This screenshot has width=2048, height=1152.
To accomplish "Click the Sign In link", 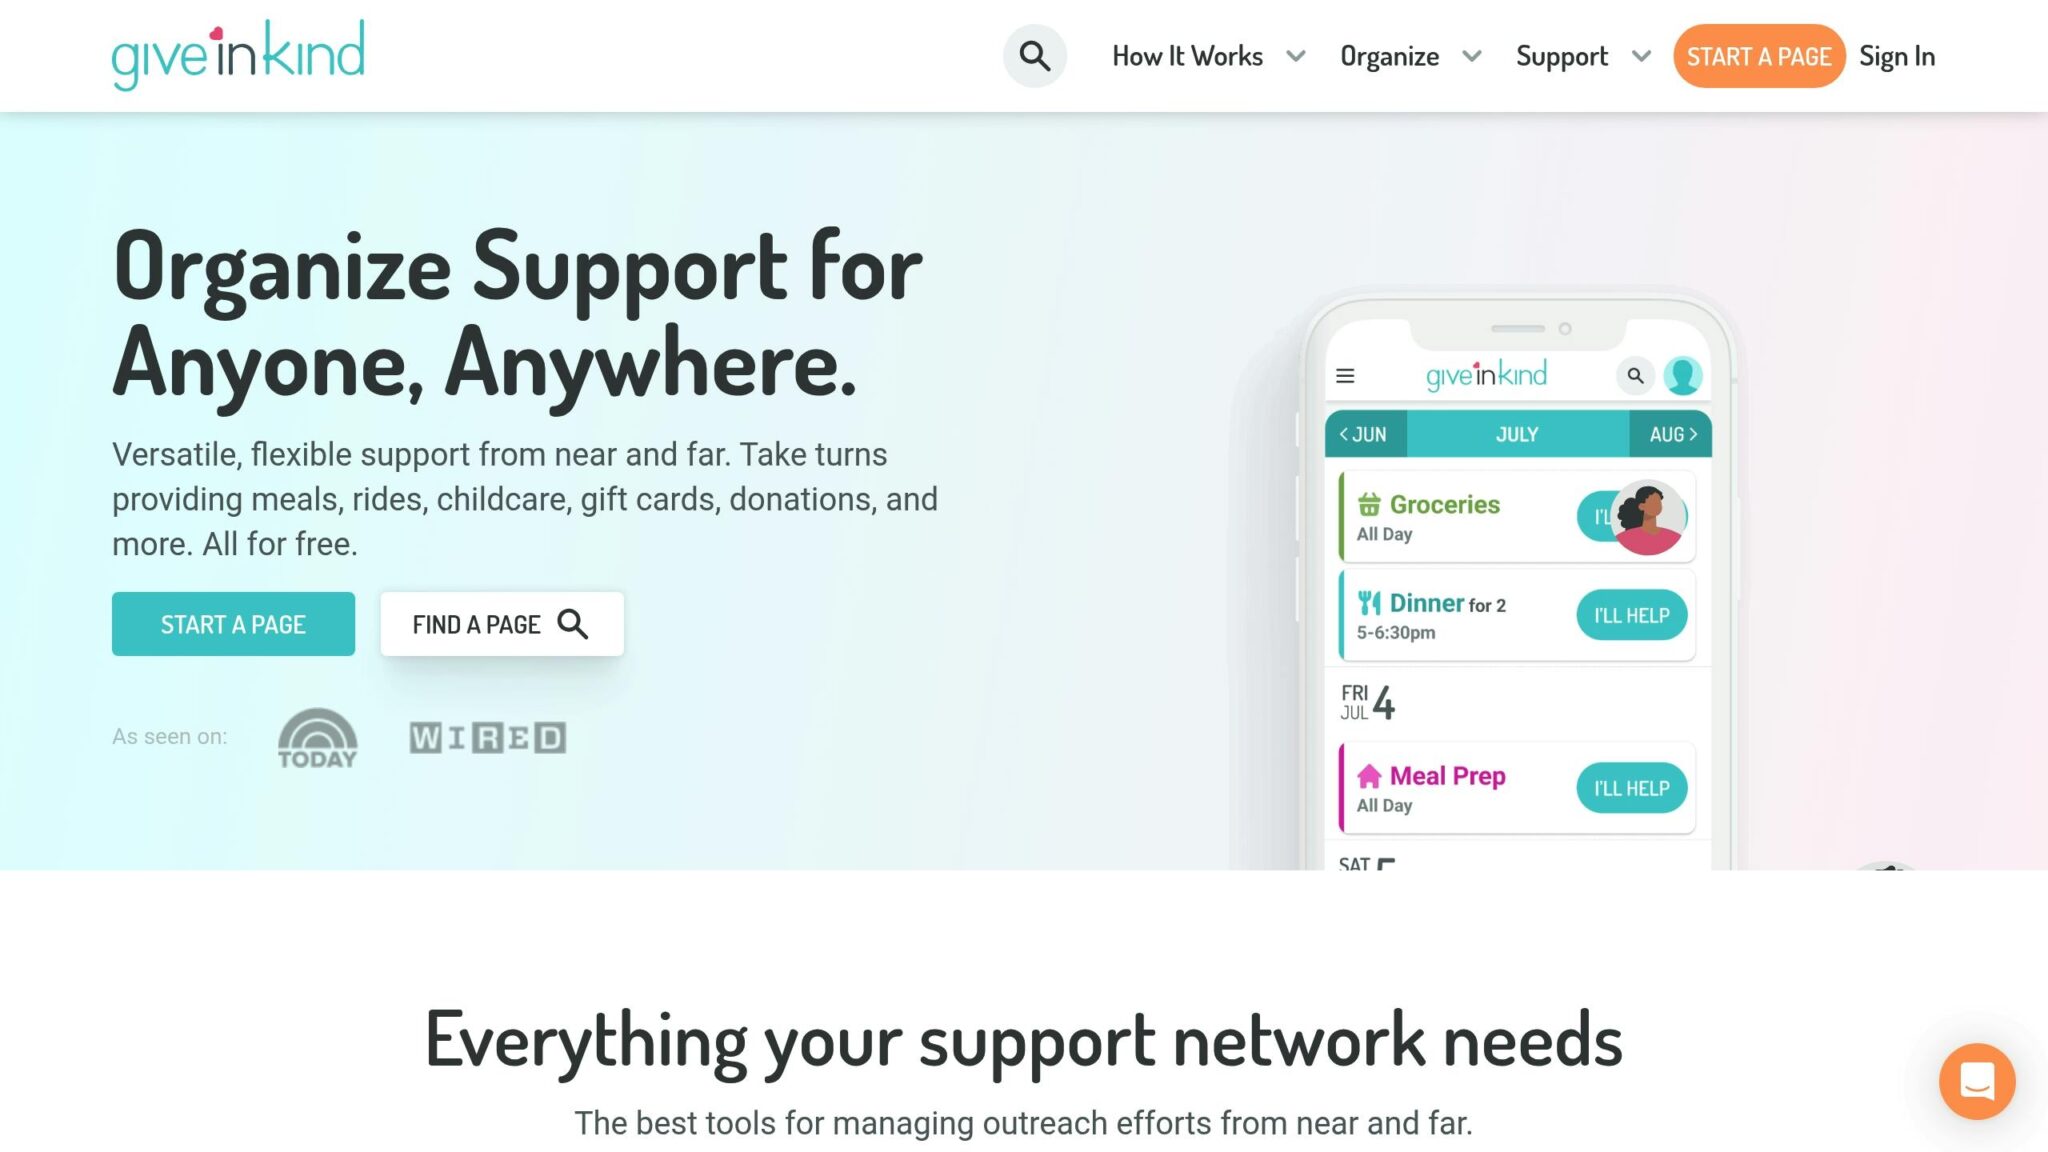I will pyautogui.click(x=1897, y=56).
